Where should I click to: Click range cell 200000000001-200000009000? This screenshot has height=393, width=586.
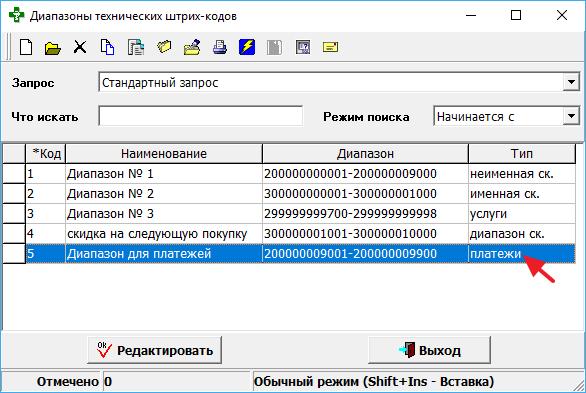click(x=365, y=174)
